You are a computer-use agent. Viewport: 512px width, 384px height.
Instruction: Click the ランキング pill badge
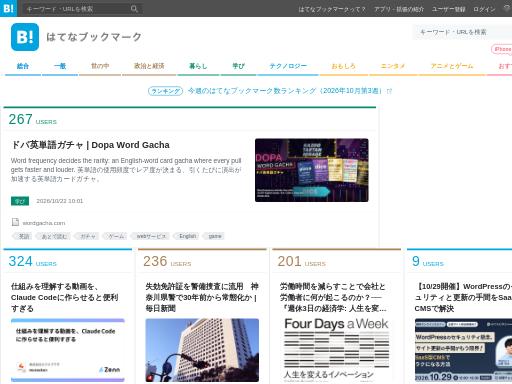(165, 91)
